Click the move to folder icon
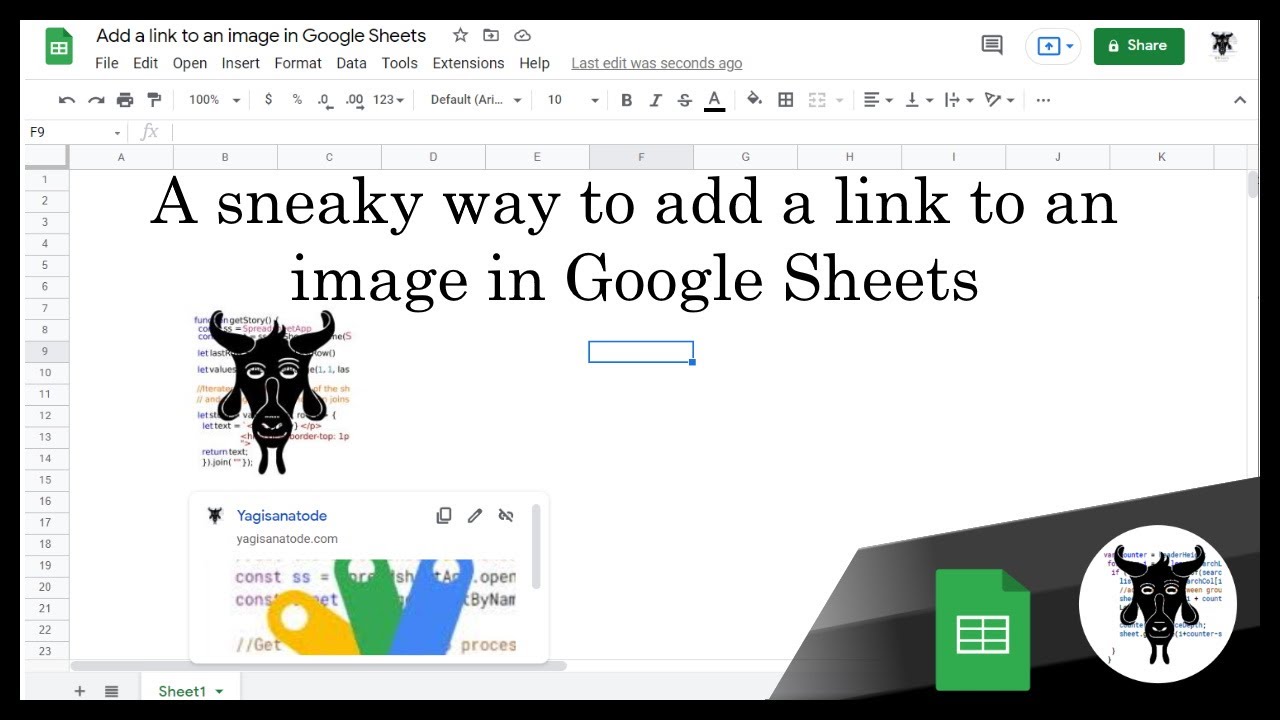 click(491, 35)
